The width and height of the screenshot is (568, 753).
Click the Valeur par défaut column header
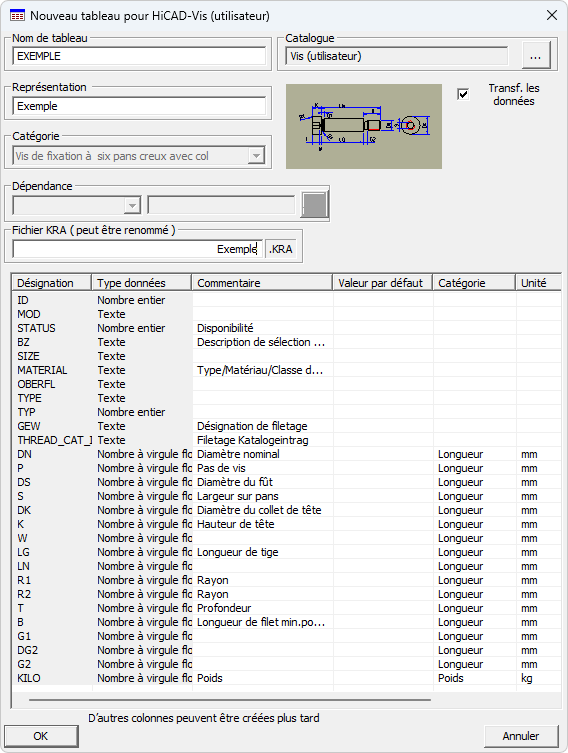tap(383, 283)
